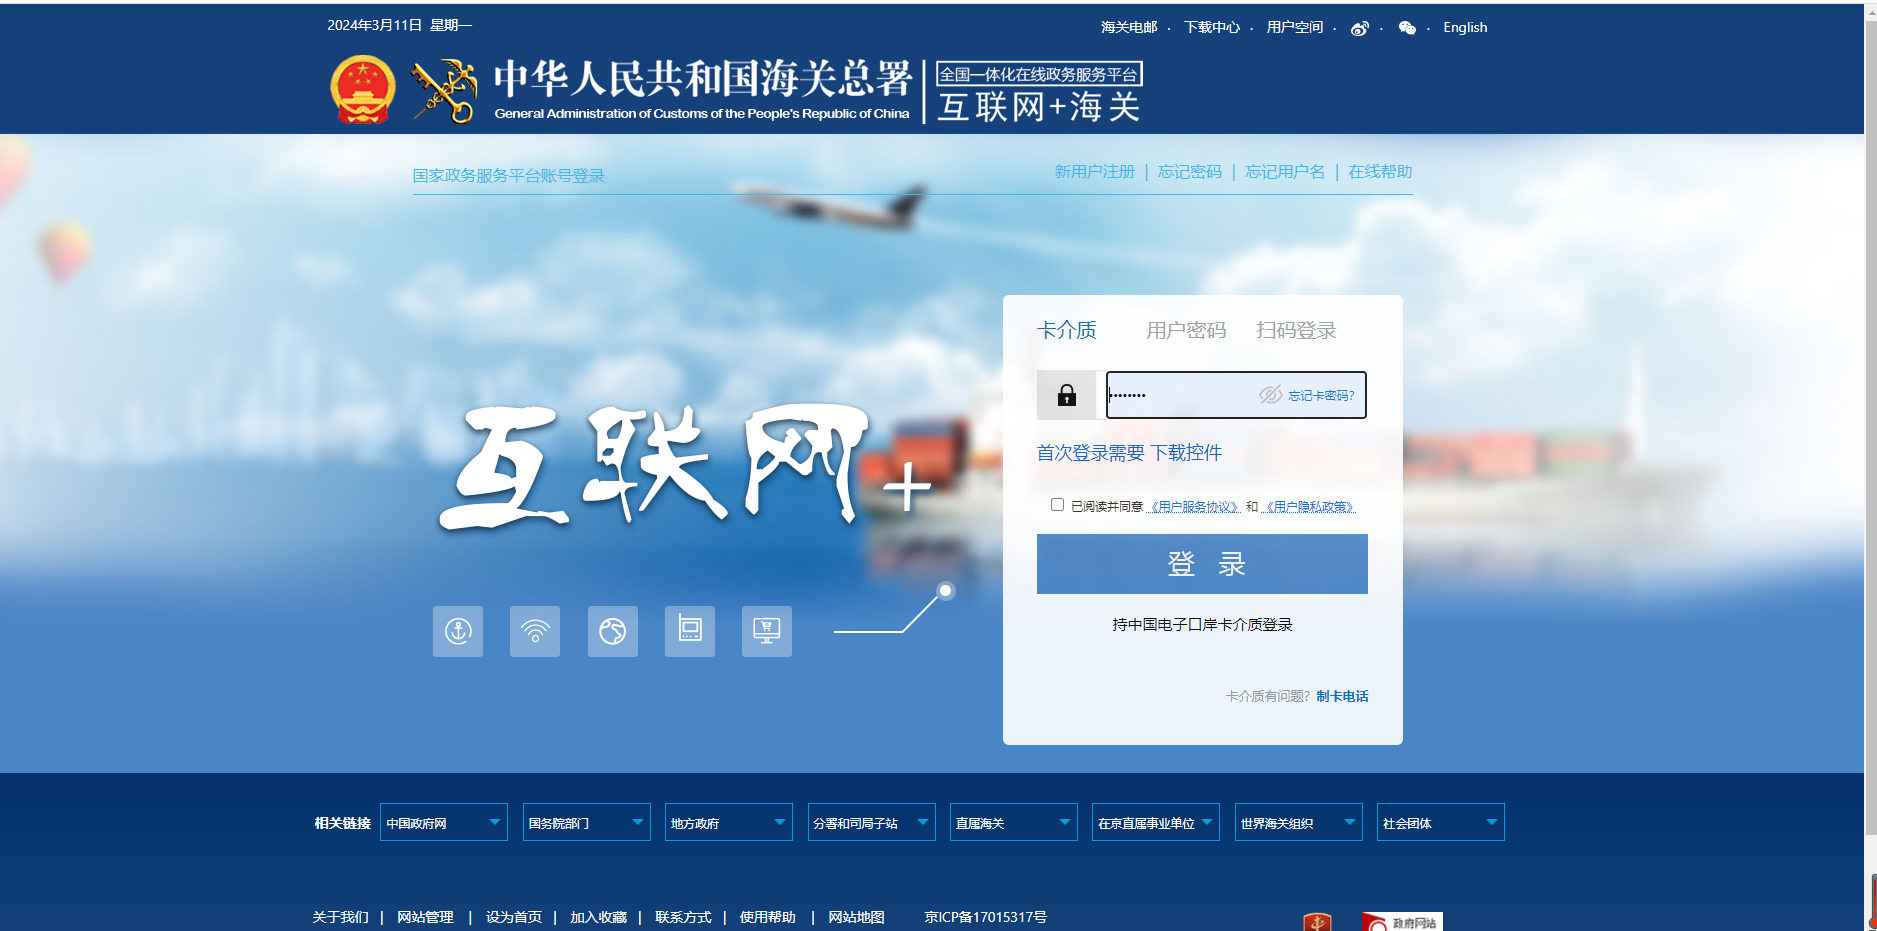Image resolution: width=1877 pixels, height=931 pixels.
Task: Click the computer monitor icon tile
Action: [x=766, y=631]
